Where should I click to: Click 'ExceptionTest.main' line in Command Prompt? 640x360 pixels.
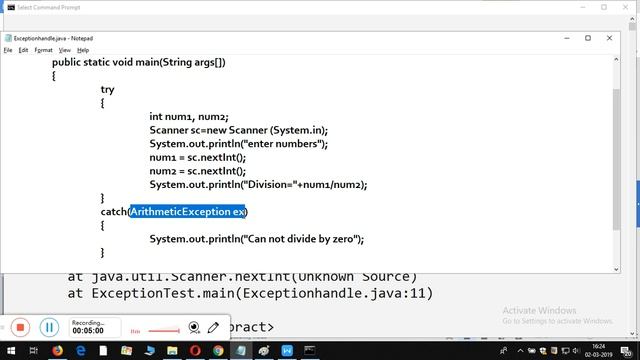250,293
